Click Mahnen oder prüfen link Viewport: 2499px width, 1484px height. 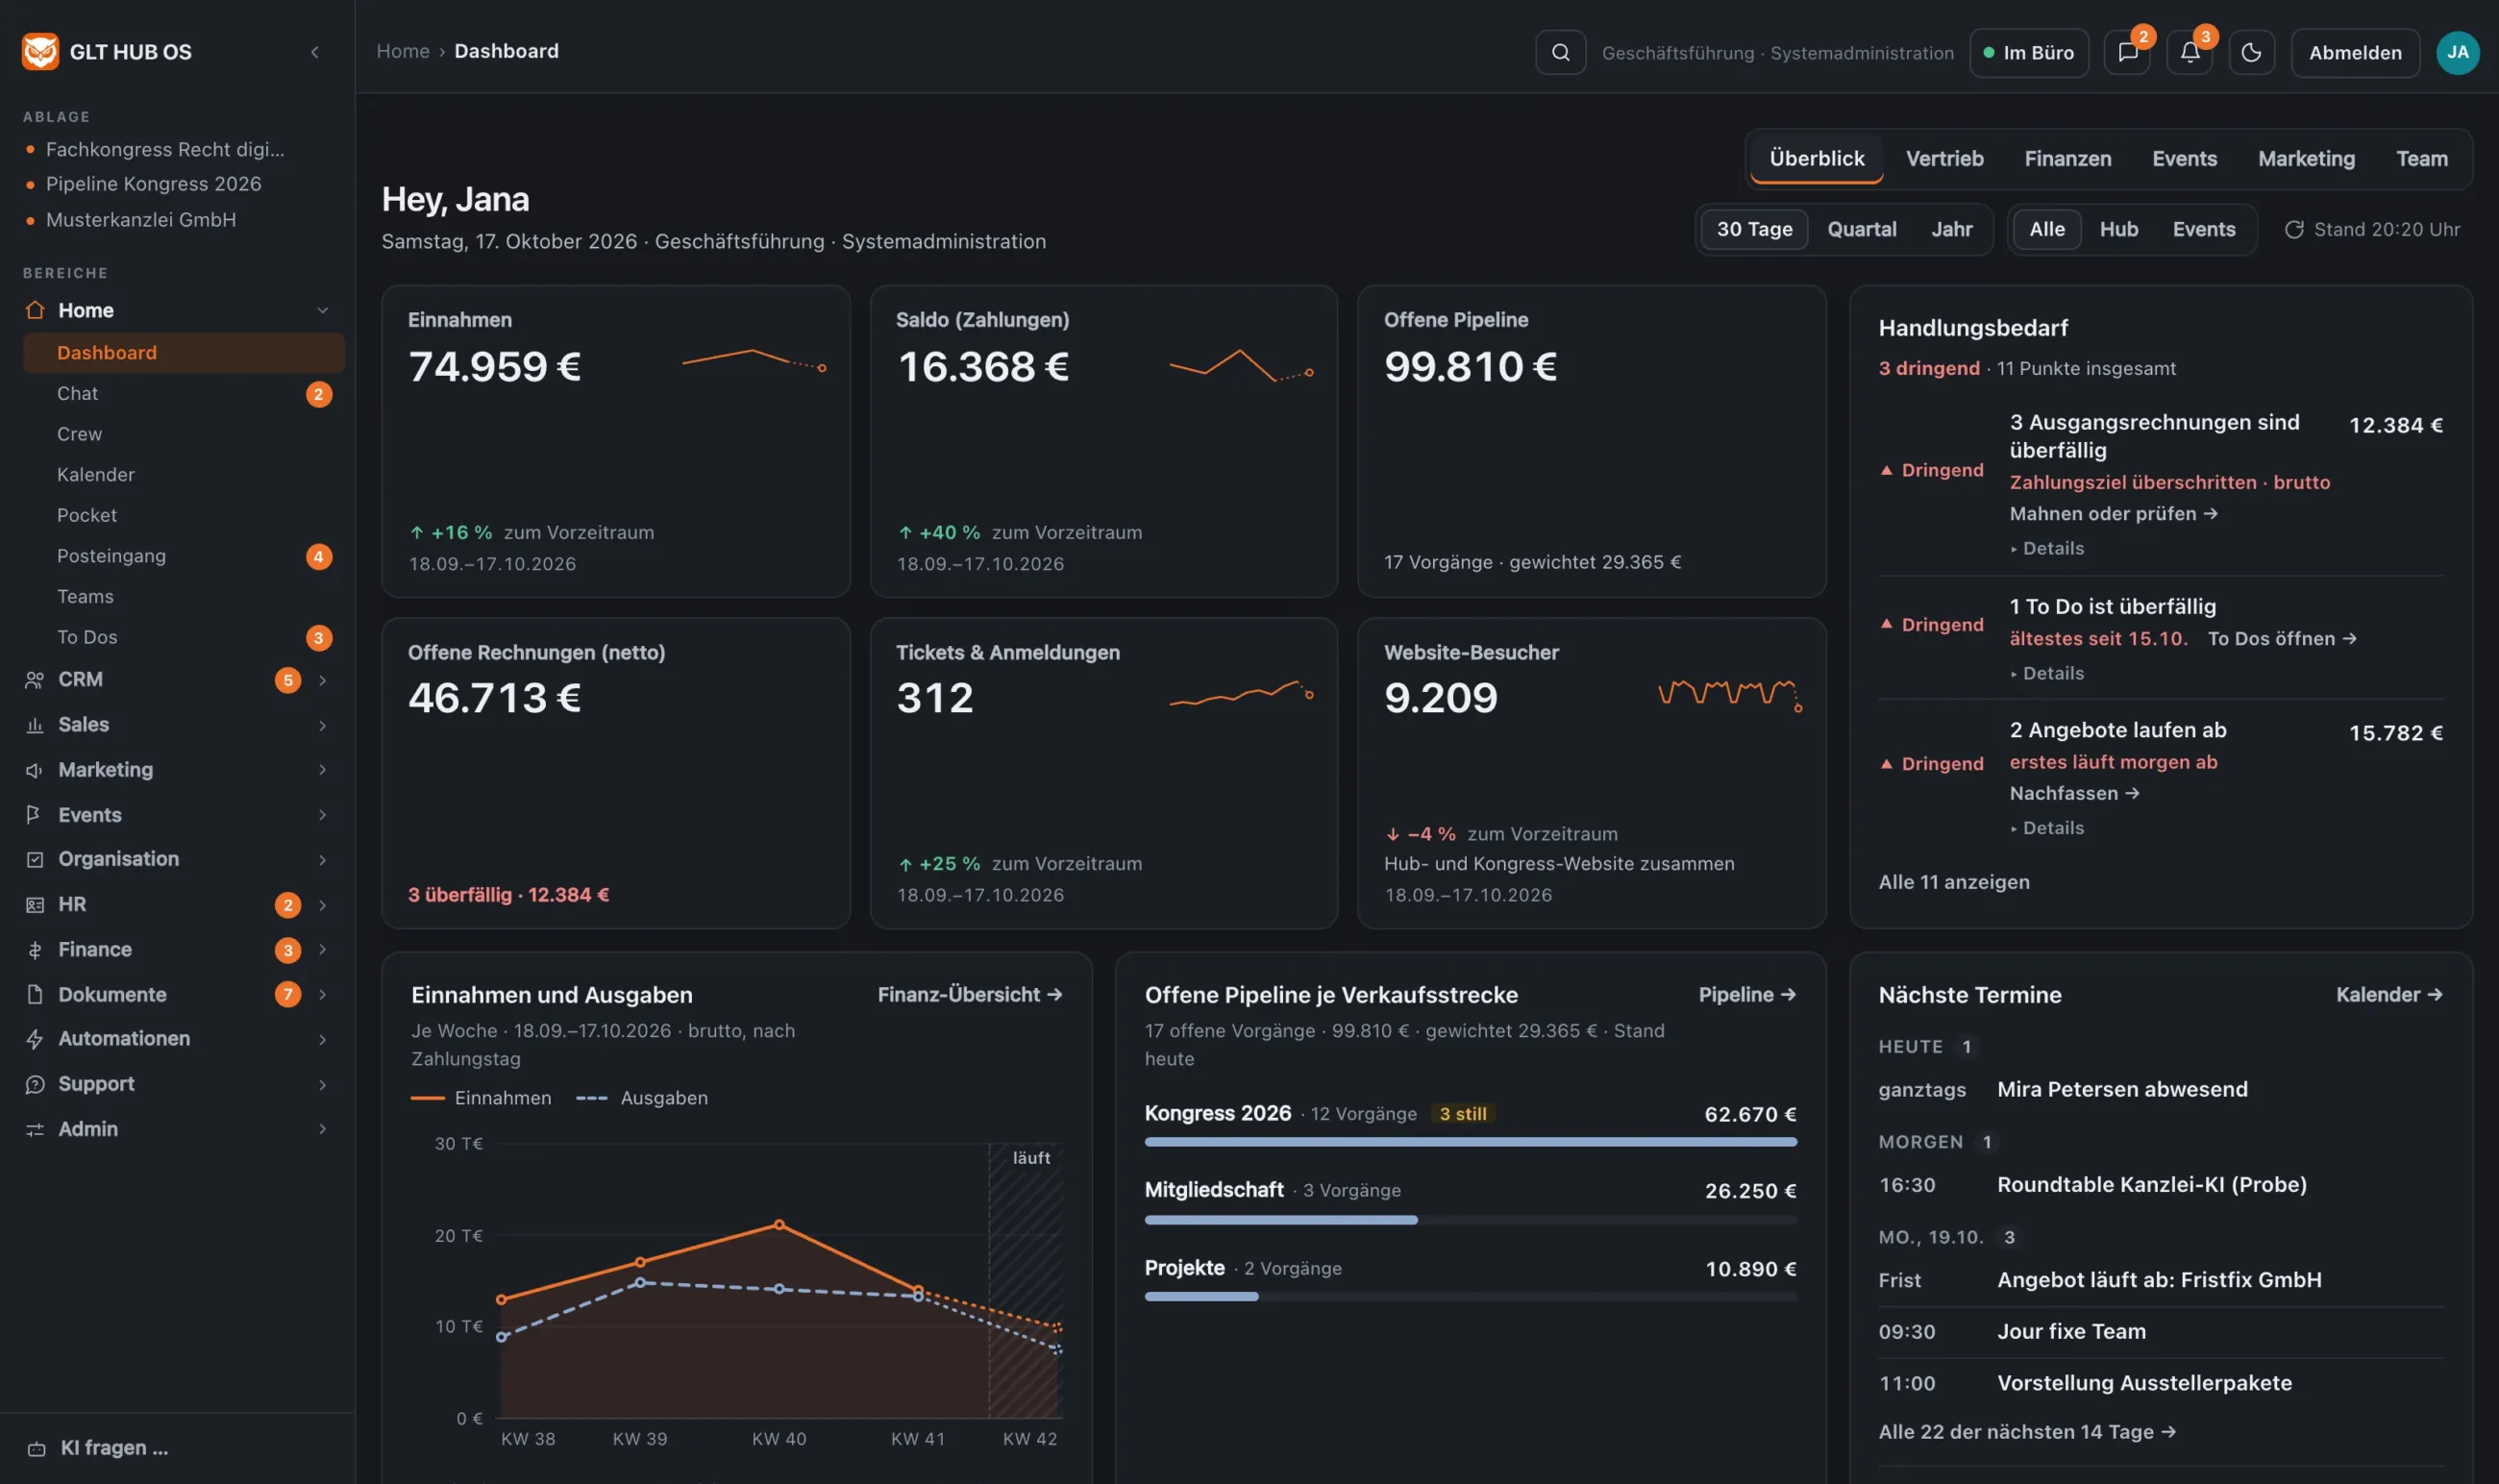click(2113, 513)
